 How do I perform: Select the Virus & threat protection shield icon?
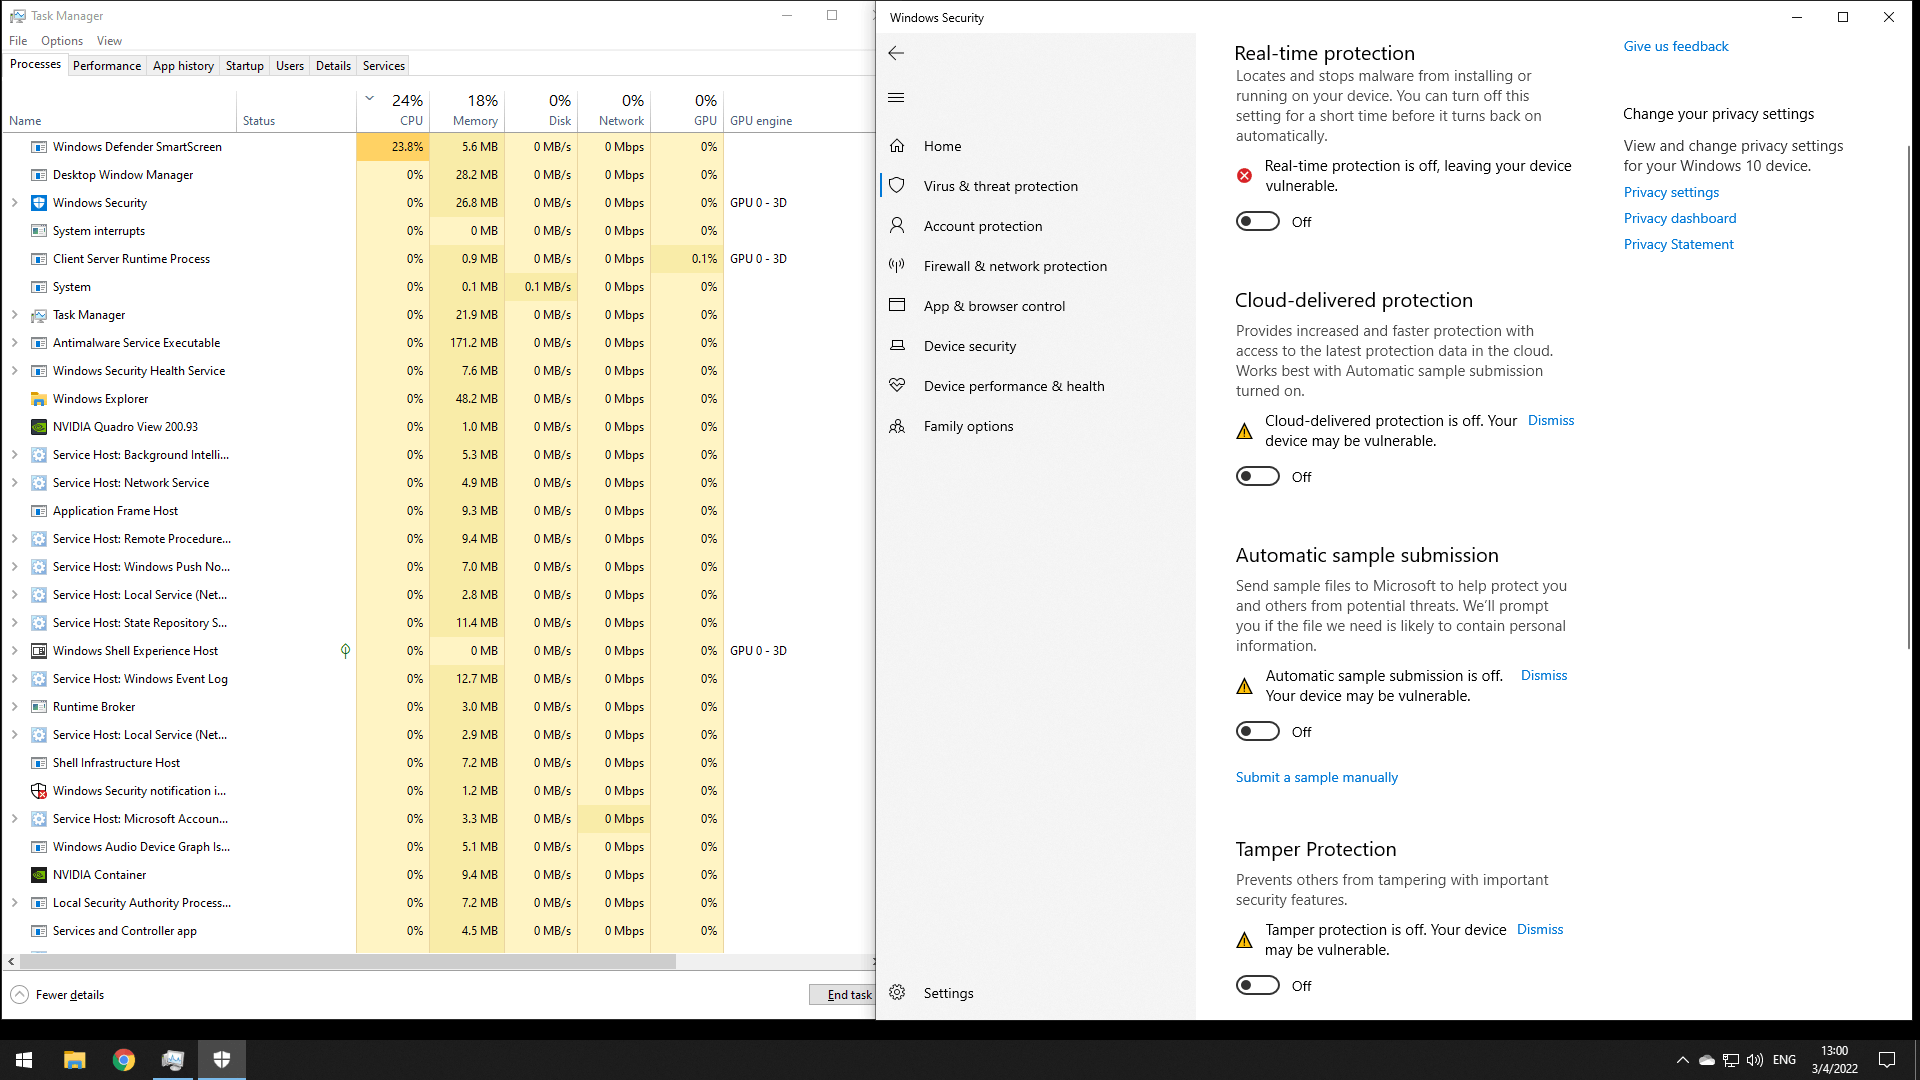pyautogui.click(x=897, y=186)
